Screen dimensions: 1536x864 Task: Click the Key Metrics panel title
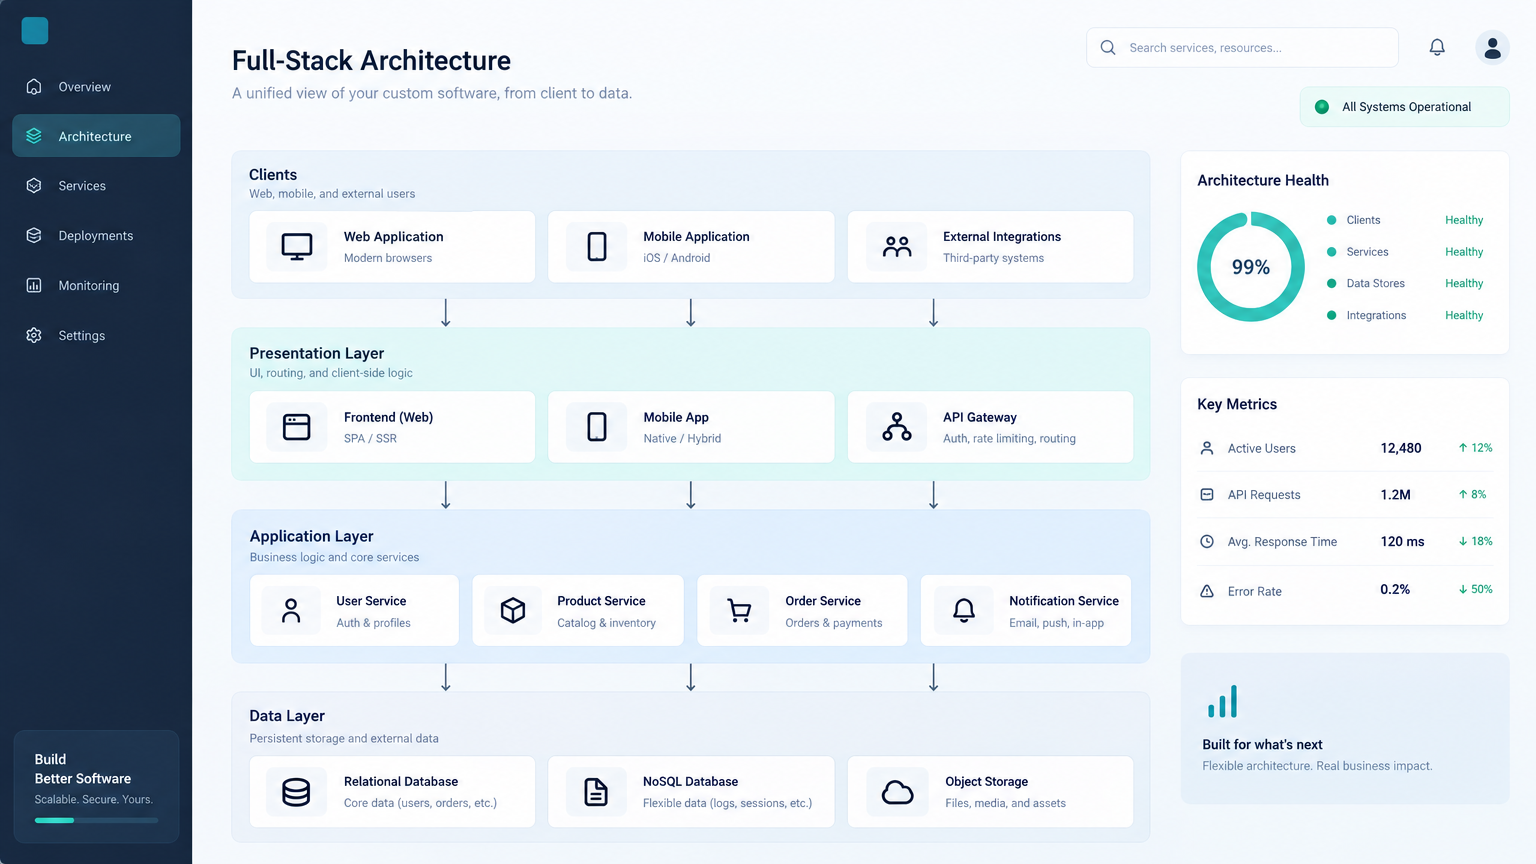click(x=1237, y=405)
